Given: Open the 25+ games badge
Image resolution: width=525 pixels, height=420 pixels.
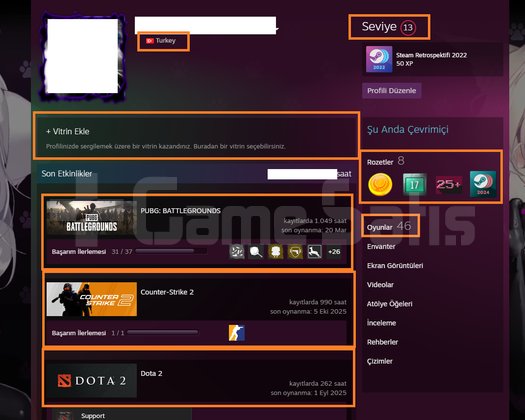Looking at the screenshot, I should coord(449,185).
